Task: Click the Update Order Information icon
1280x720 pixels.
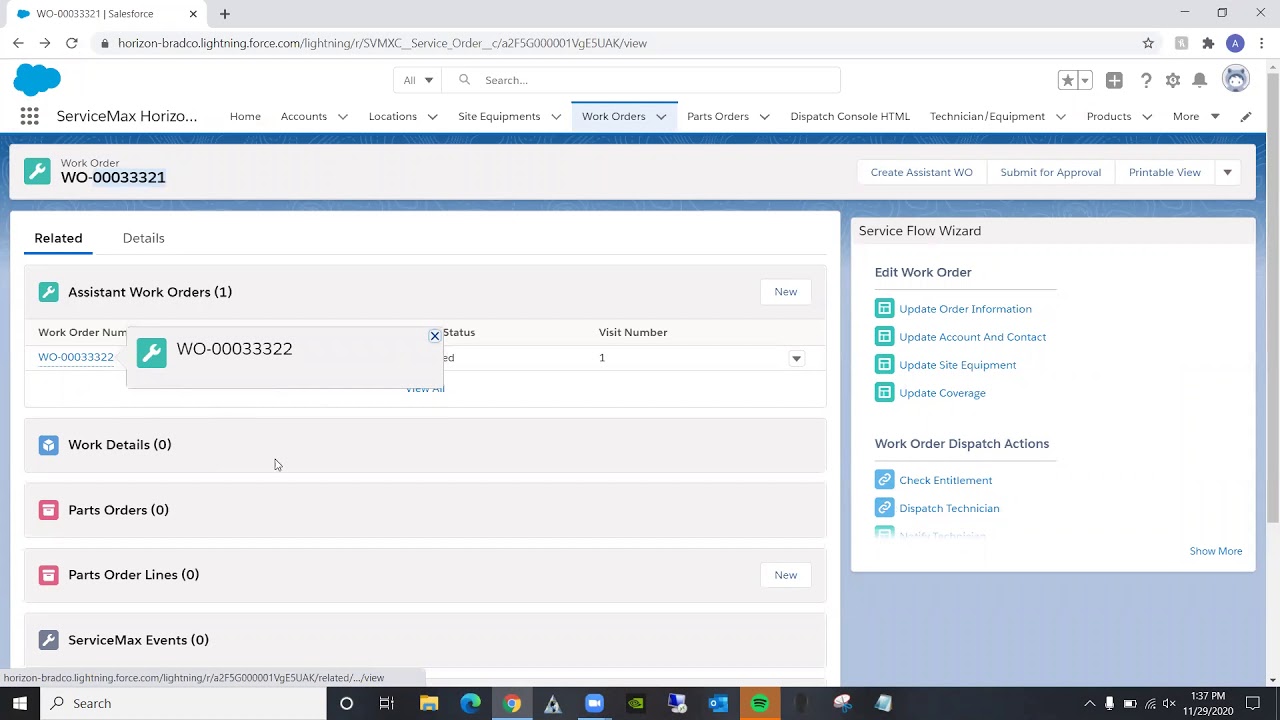Action: pyautogui.click(x=884, y=308)
